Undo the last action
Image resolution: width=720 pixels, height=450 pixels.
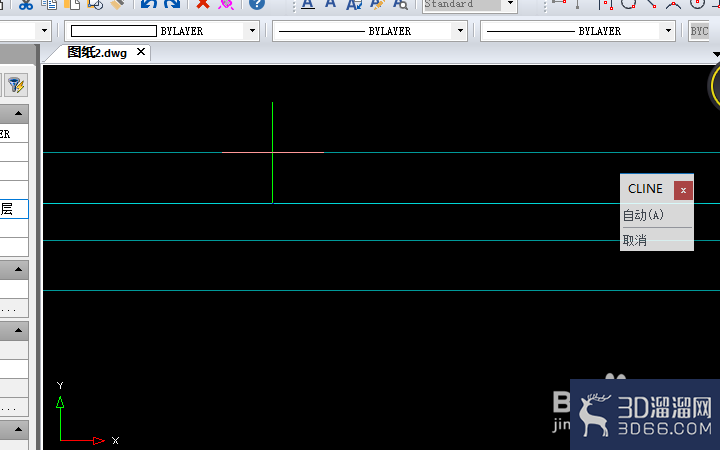(149, 4)
